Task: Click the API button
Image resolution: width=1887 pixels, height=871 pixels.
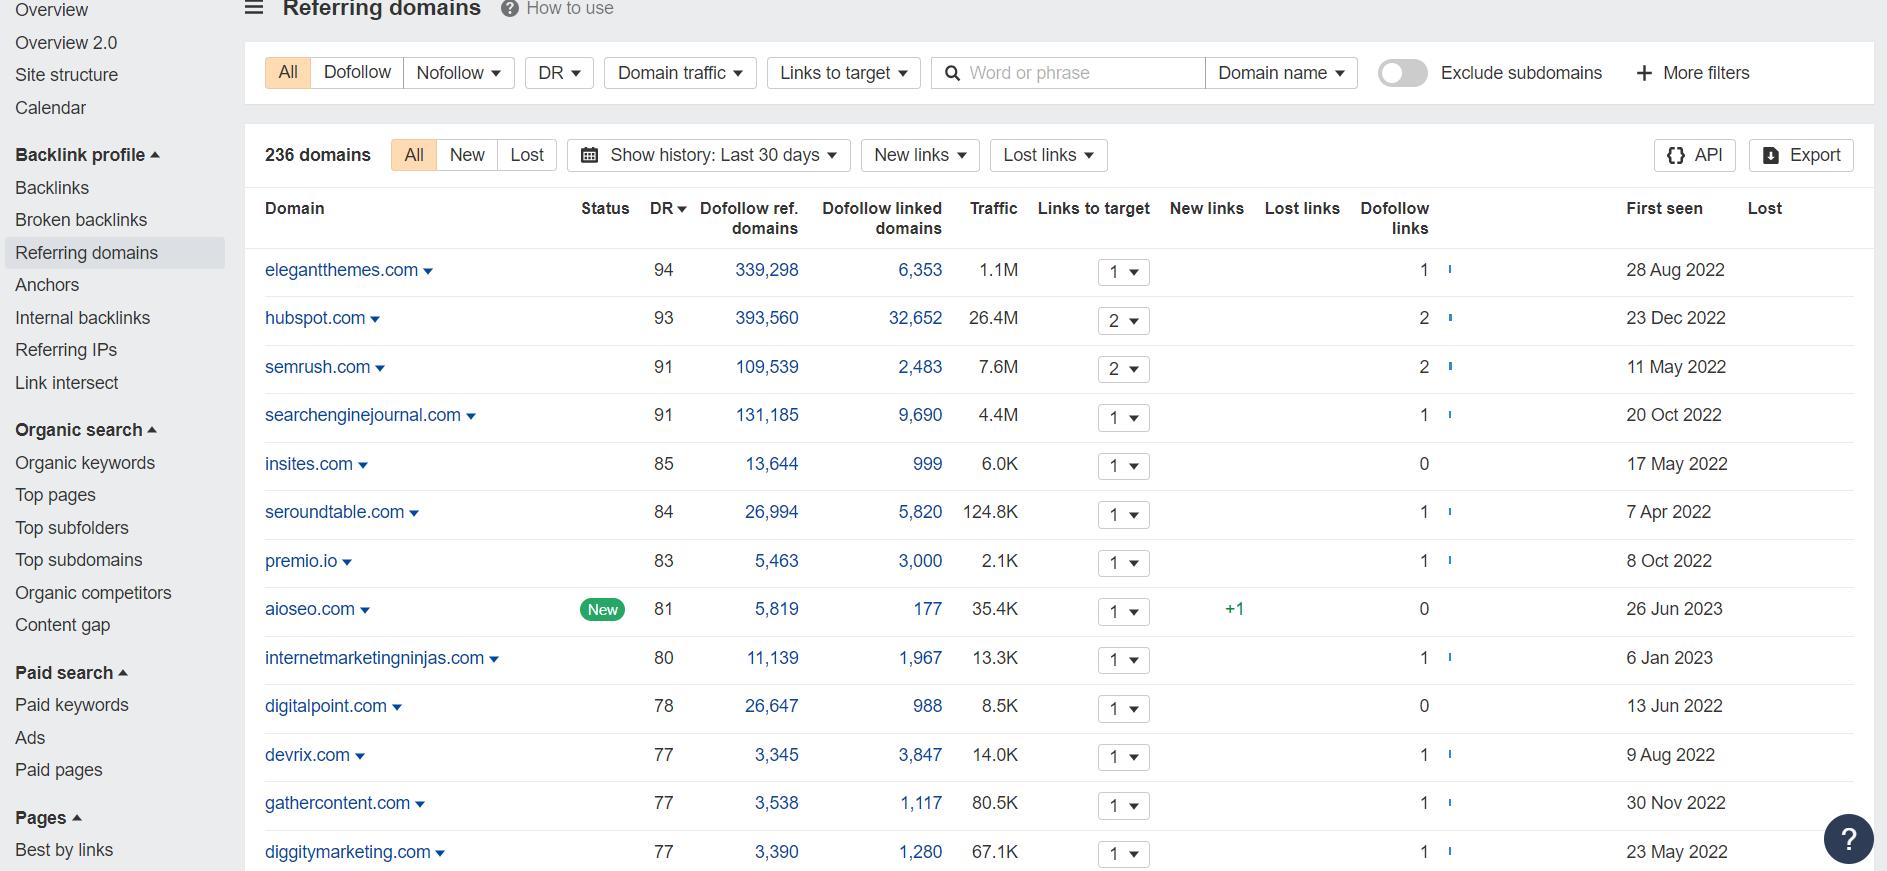Action: [1695, 155]
